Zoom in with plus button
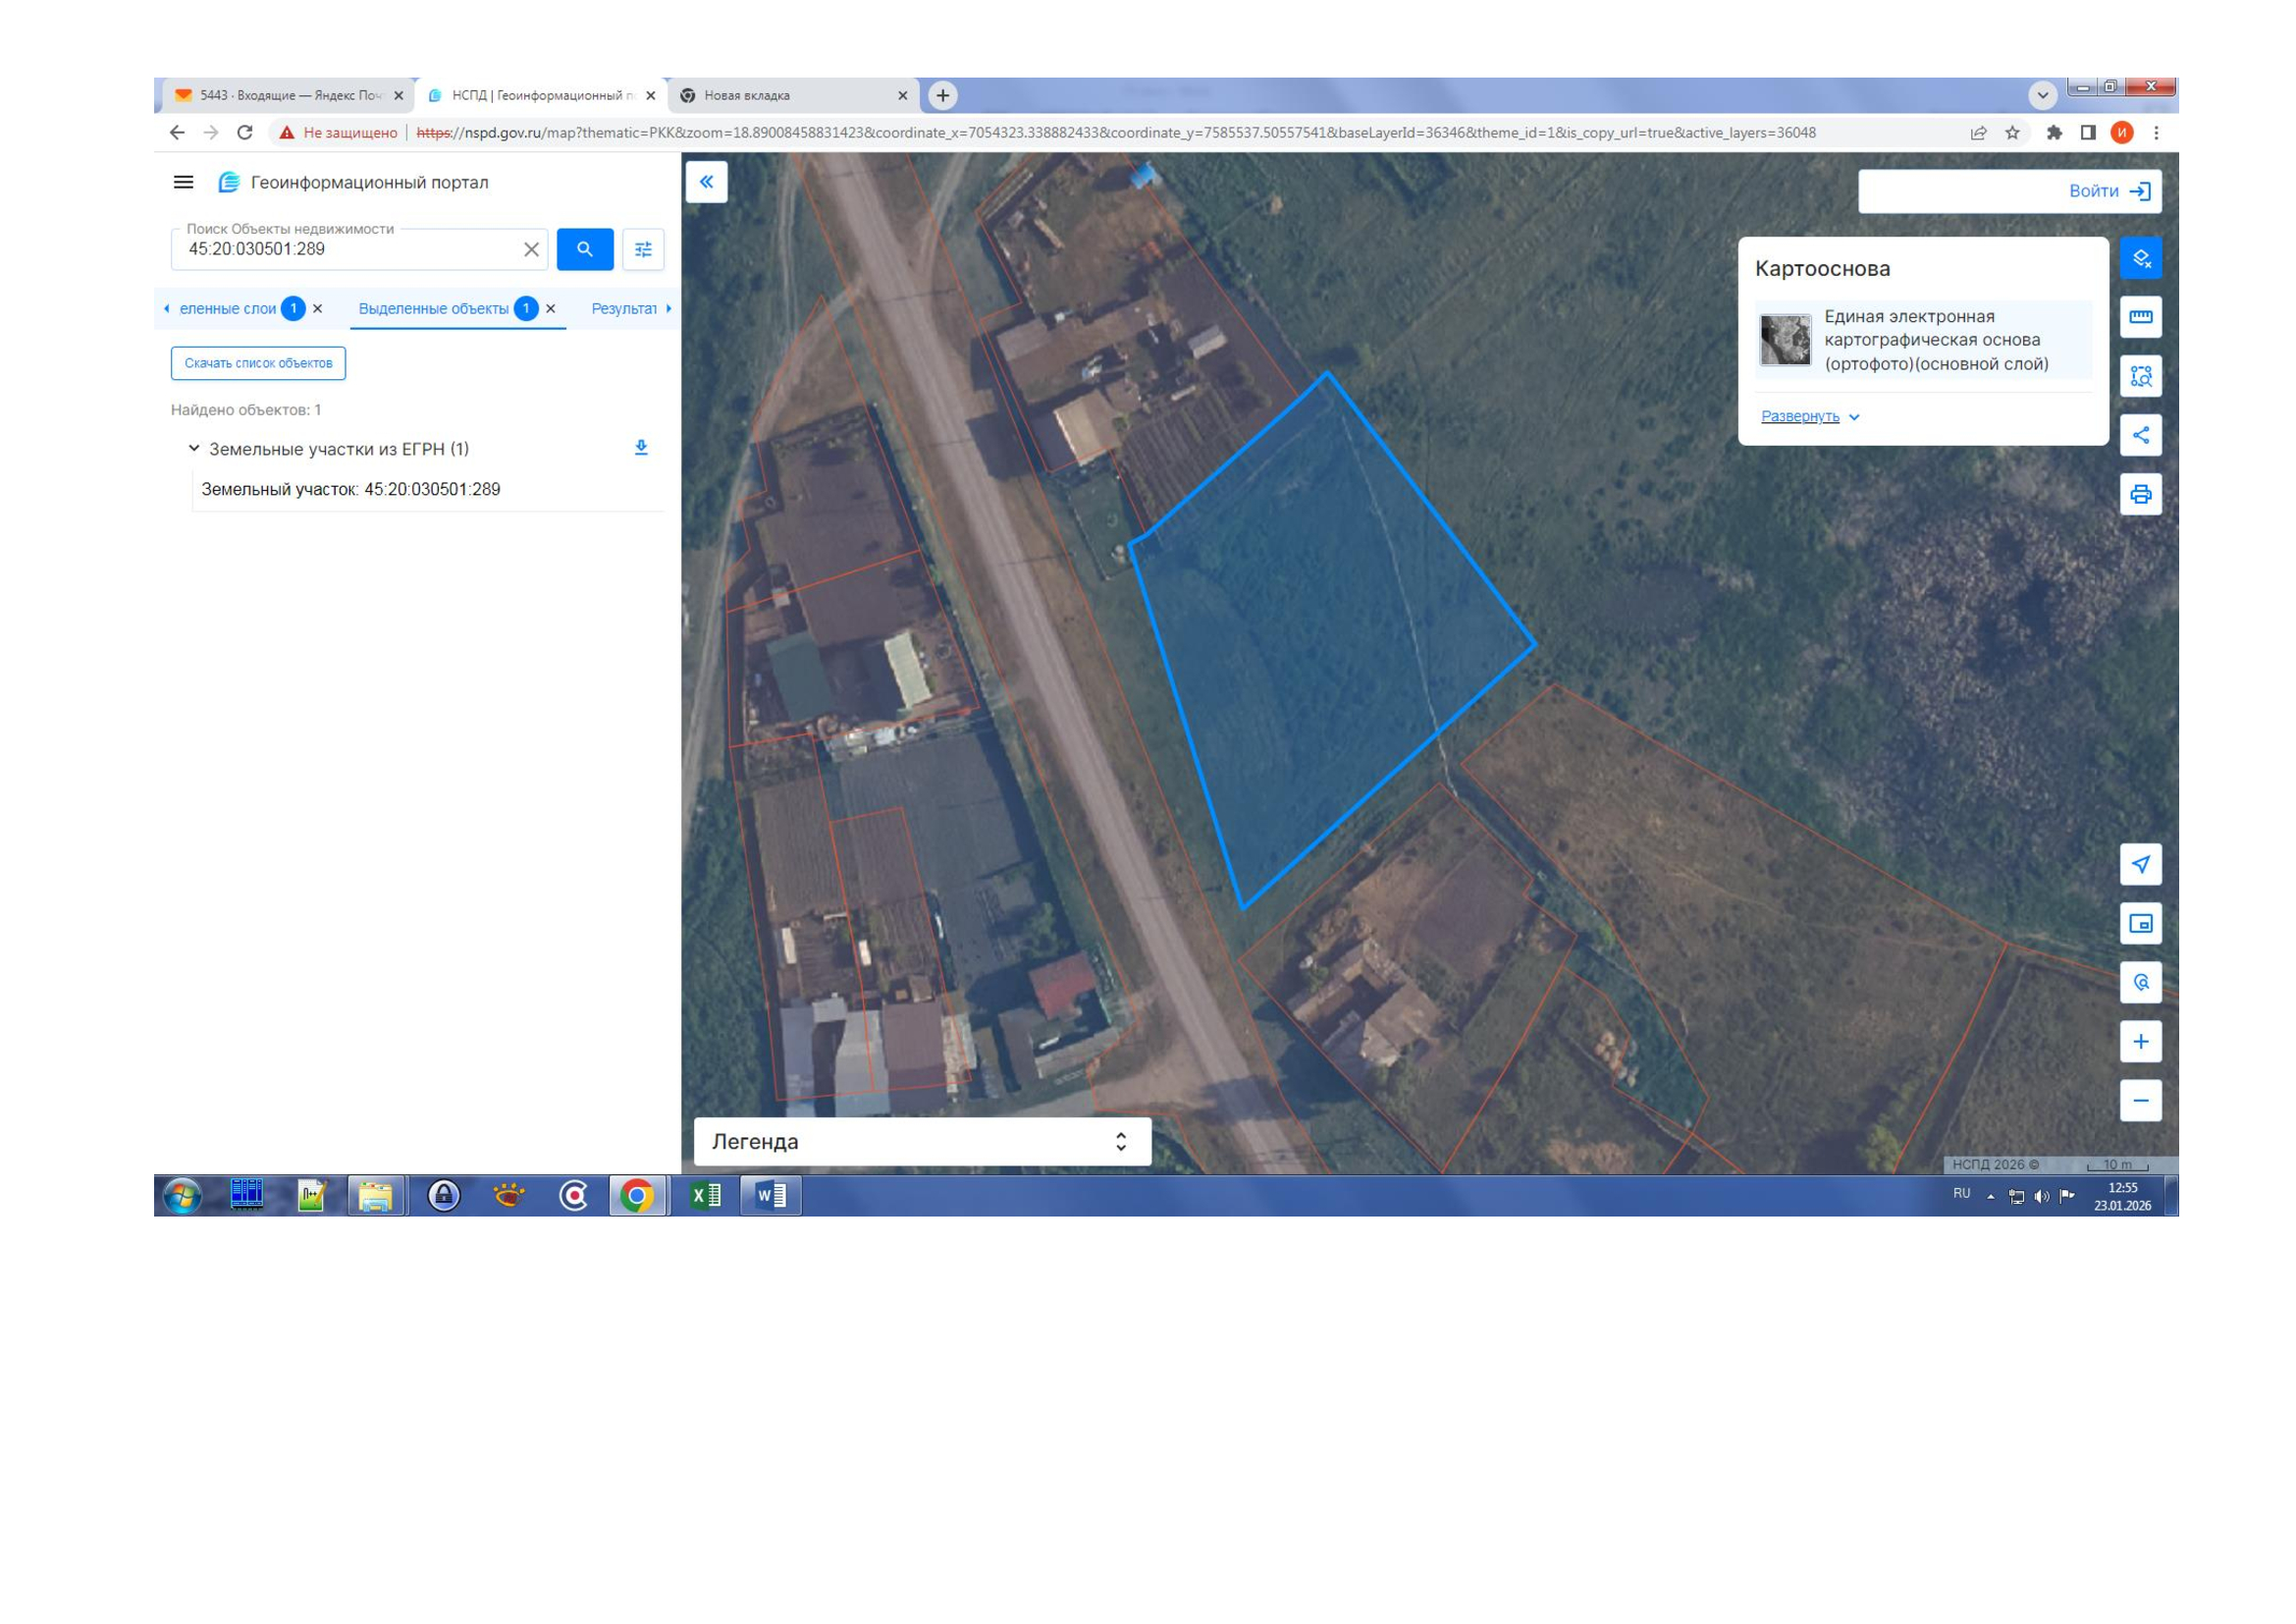This screenshot has height=1624, width=2296. [2140, 1041]
